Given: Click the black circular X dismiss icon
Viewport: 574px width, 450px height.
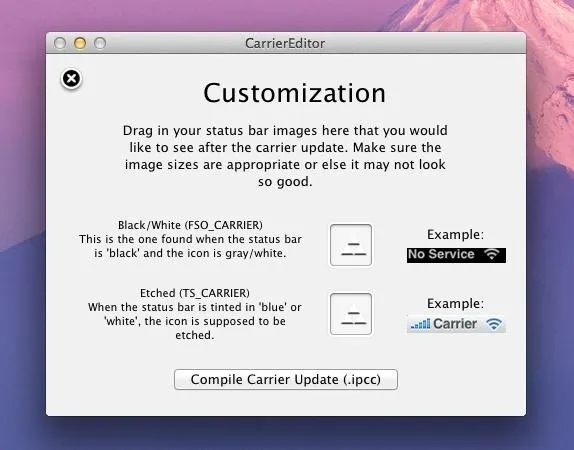Looking at the screenshot, I should click(x=71, y=79).
